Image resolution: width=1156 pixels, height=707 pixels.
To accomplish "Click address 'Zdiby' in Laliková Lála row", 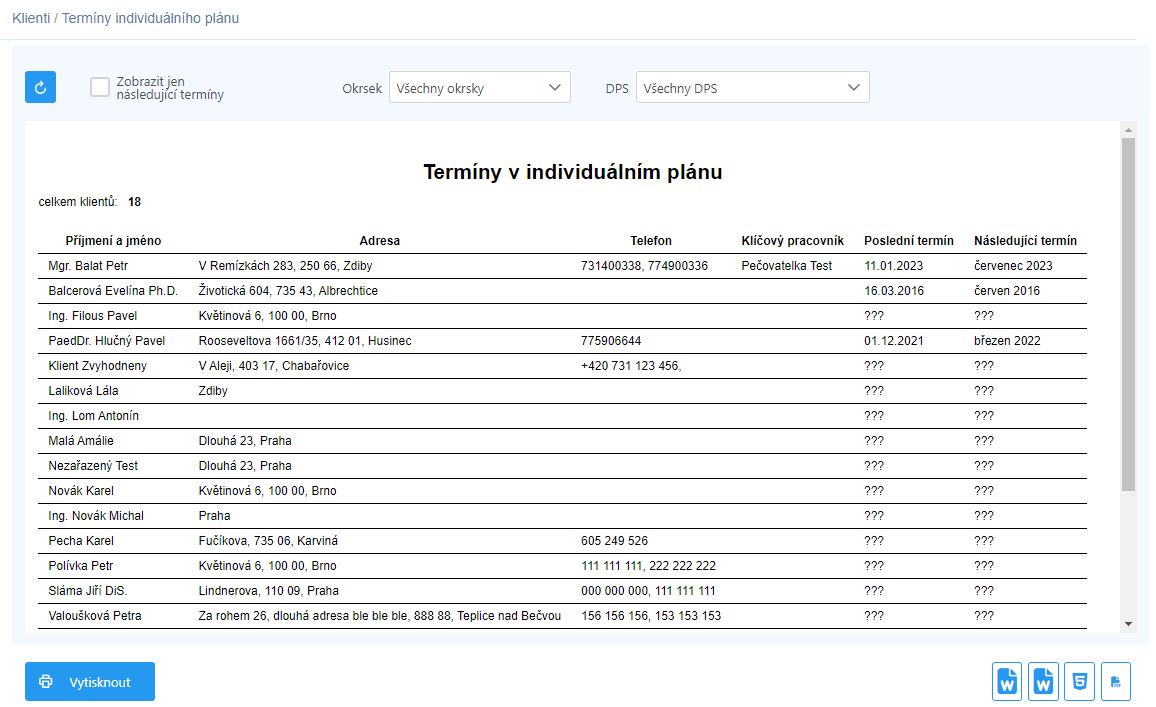I will [213, 391].
